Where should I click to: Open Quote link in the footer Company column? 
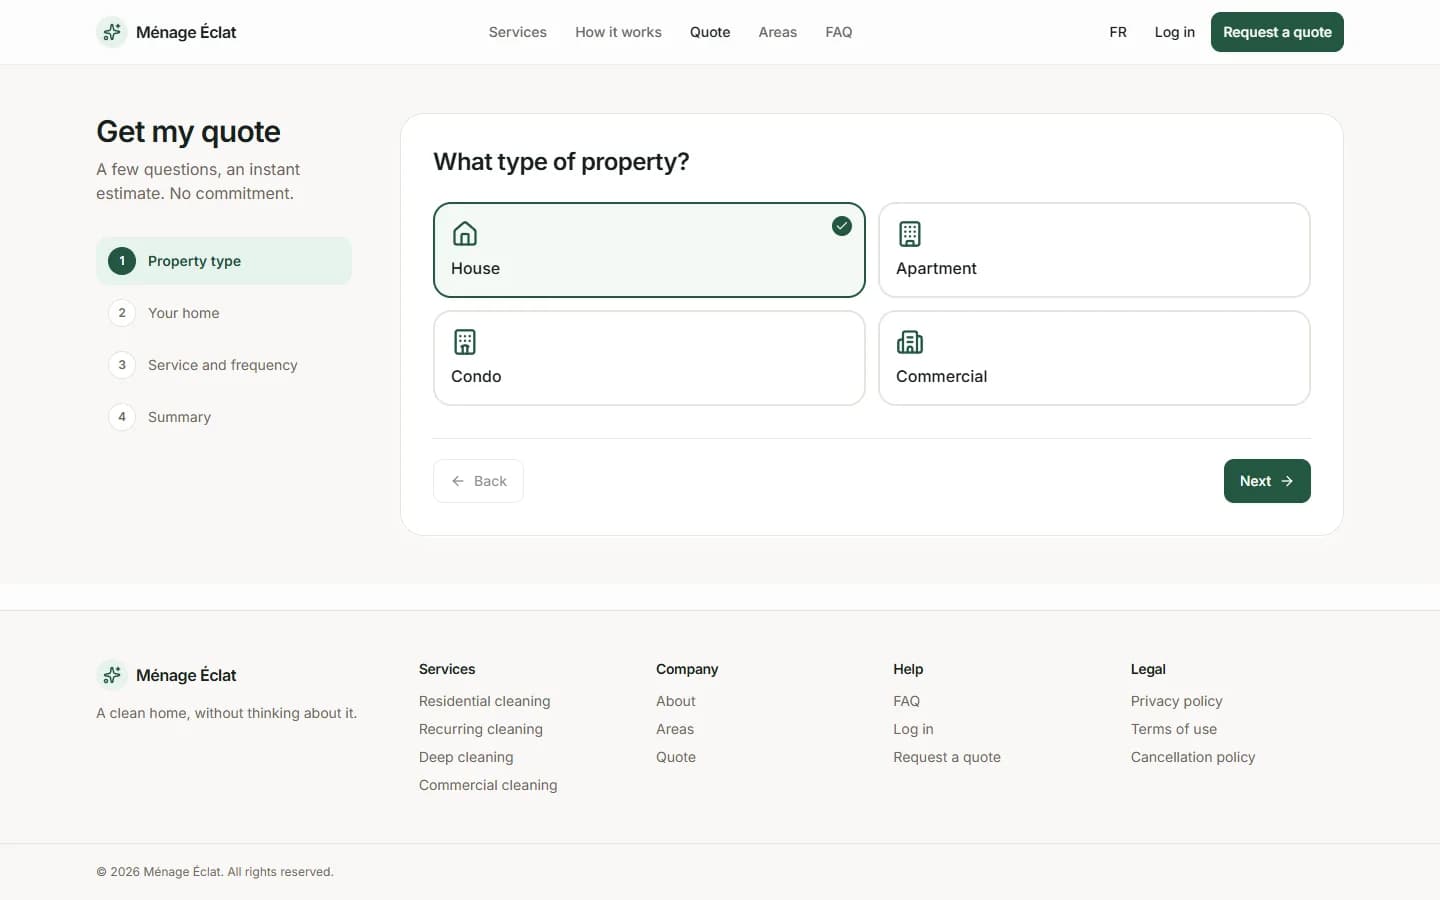tap(676, 757)
